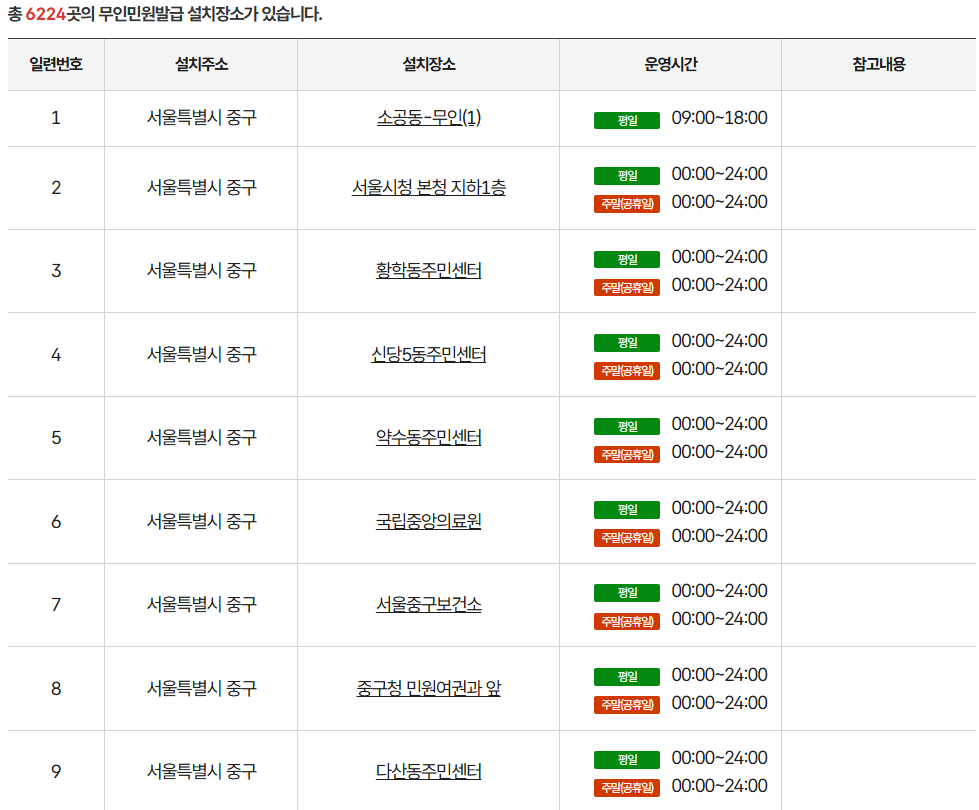Click 주말(공휴일) badge for 신당5동주민센터 row
Viewport: 979px width, 810px height.
click(627, 371)
